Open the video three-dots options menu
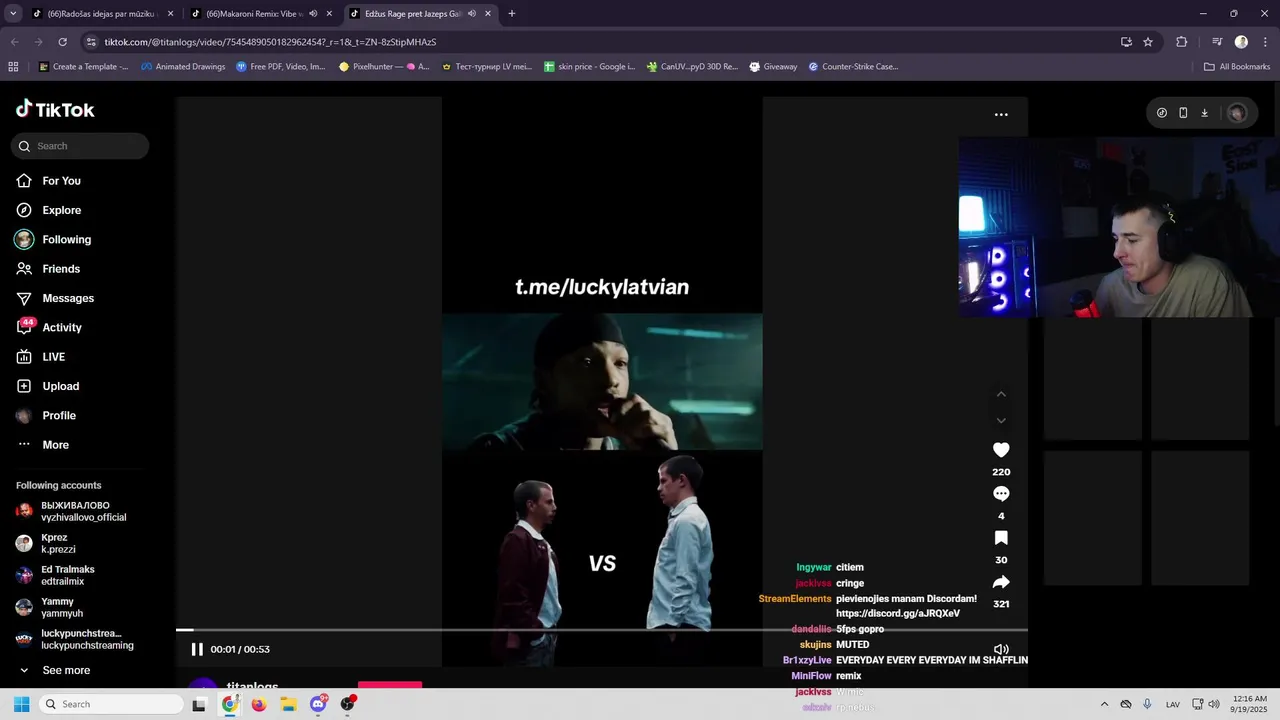 [1001, 115]
